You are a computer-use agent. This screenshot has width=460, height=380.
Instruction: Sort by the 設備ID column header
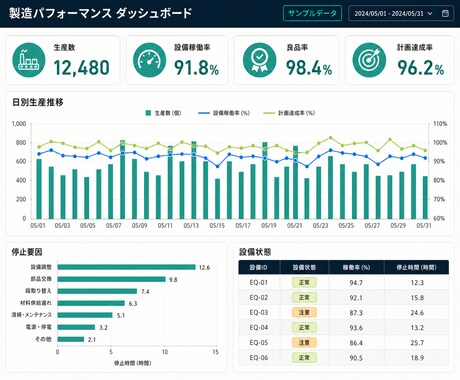pyautogui.click(x=259, y=267)
